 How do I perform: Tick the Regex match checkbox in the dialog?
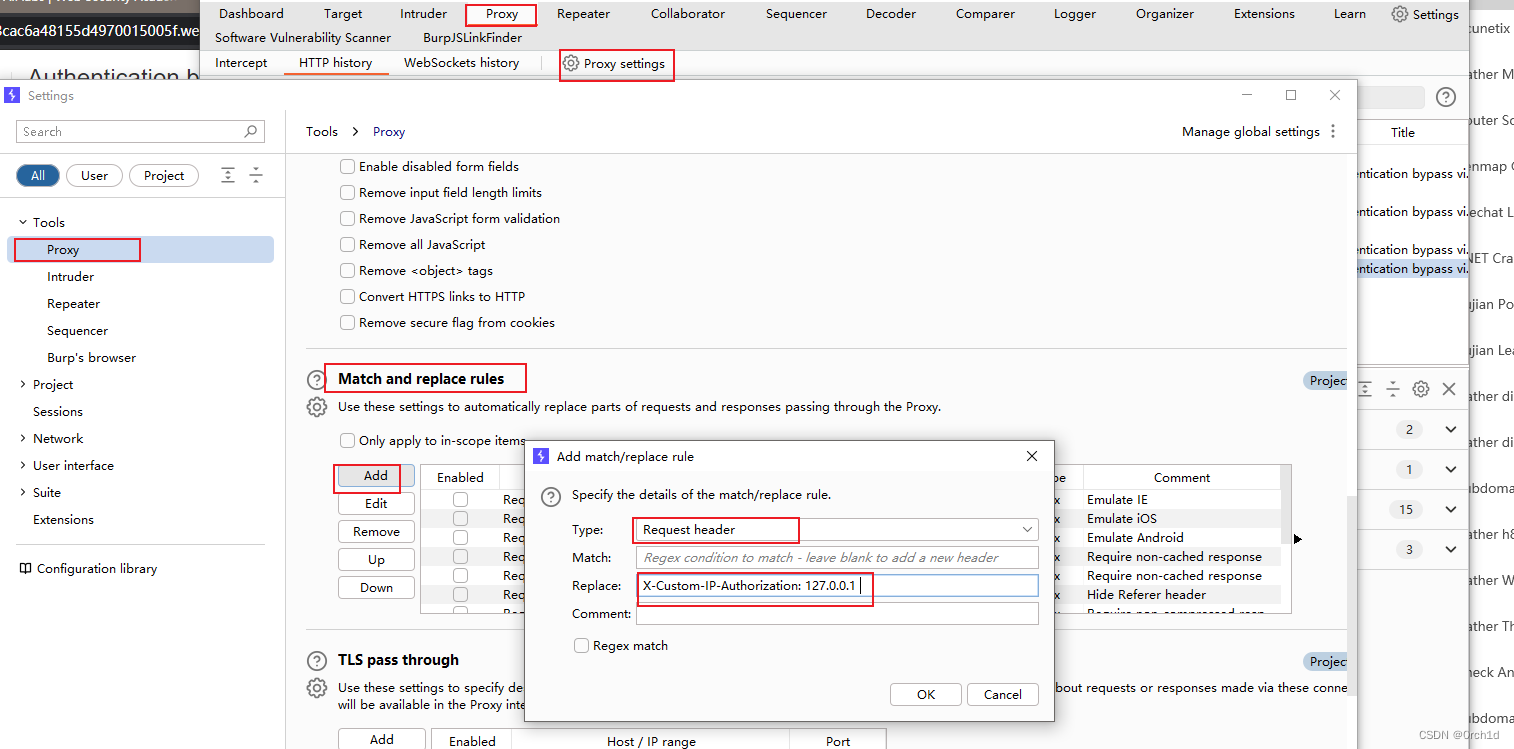(x=581, y=646)
